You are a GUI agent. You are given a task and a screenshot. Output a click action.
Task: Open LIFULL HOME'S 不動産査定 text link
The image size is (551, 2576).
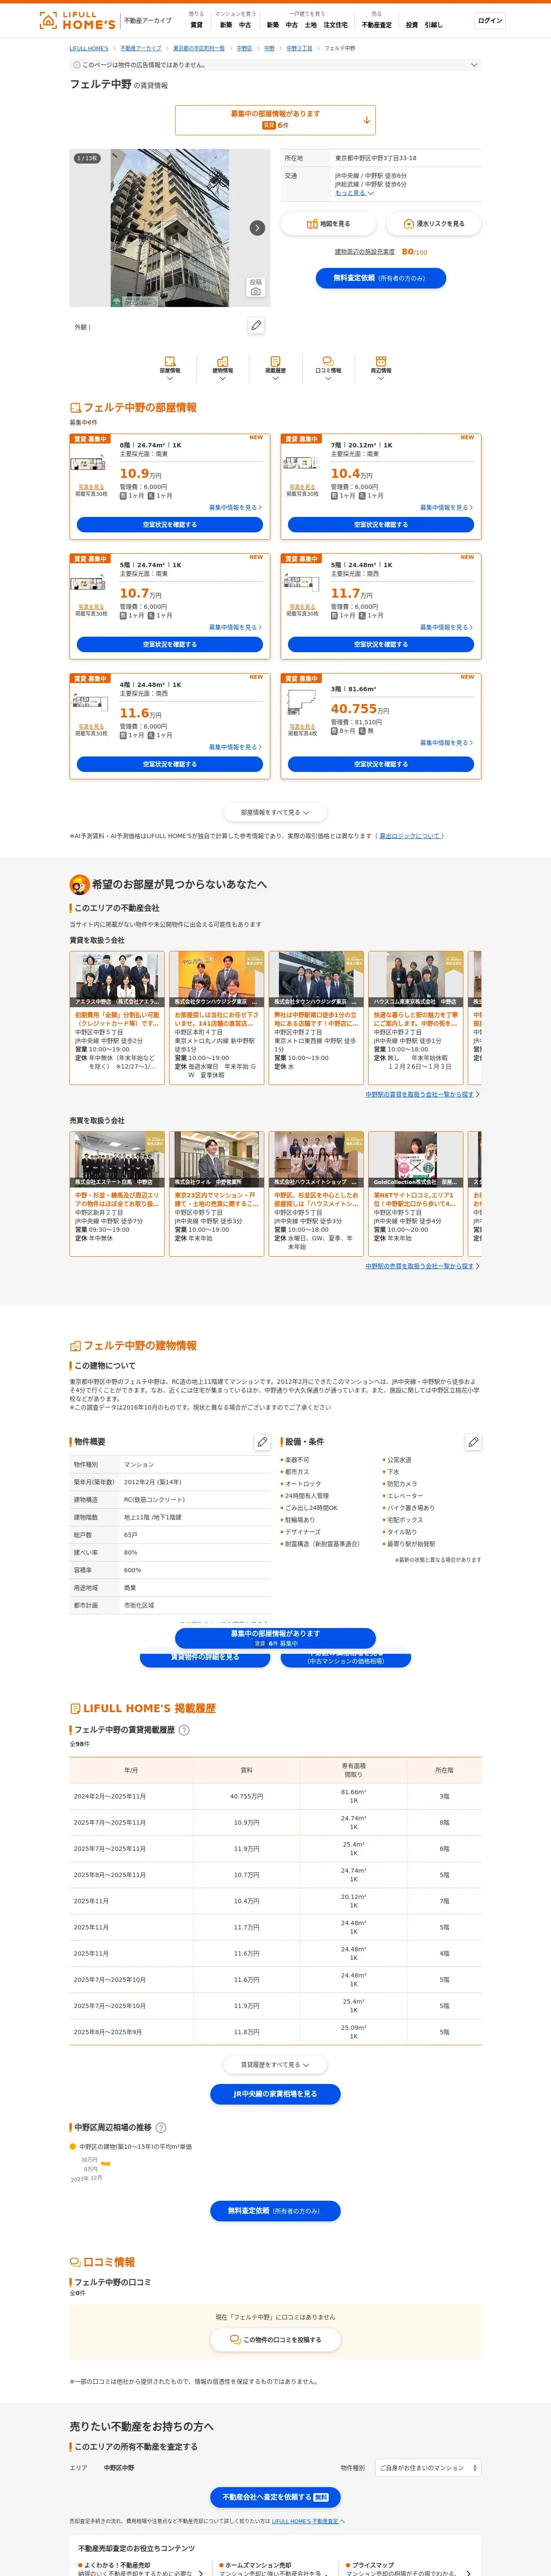point(305,2521)
